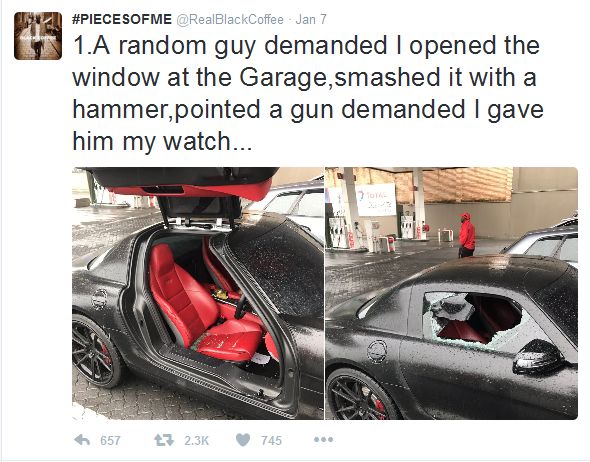Click the side mirror in right photo
Screen dimensions: 590x462
pyautogui.click(x=539, y=357)
